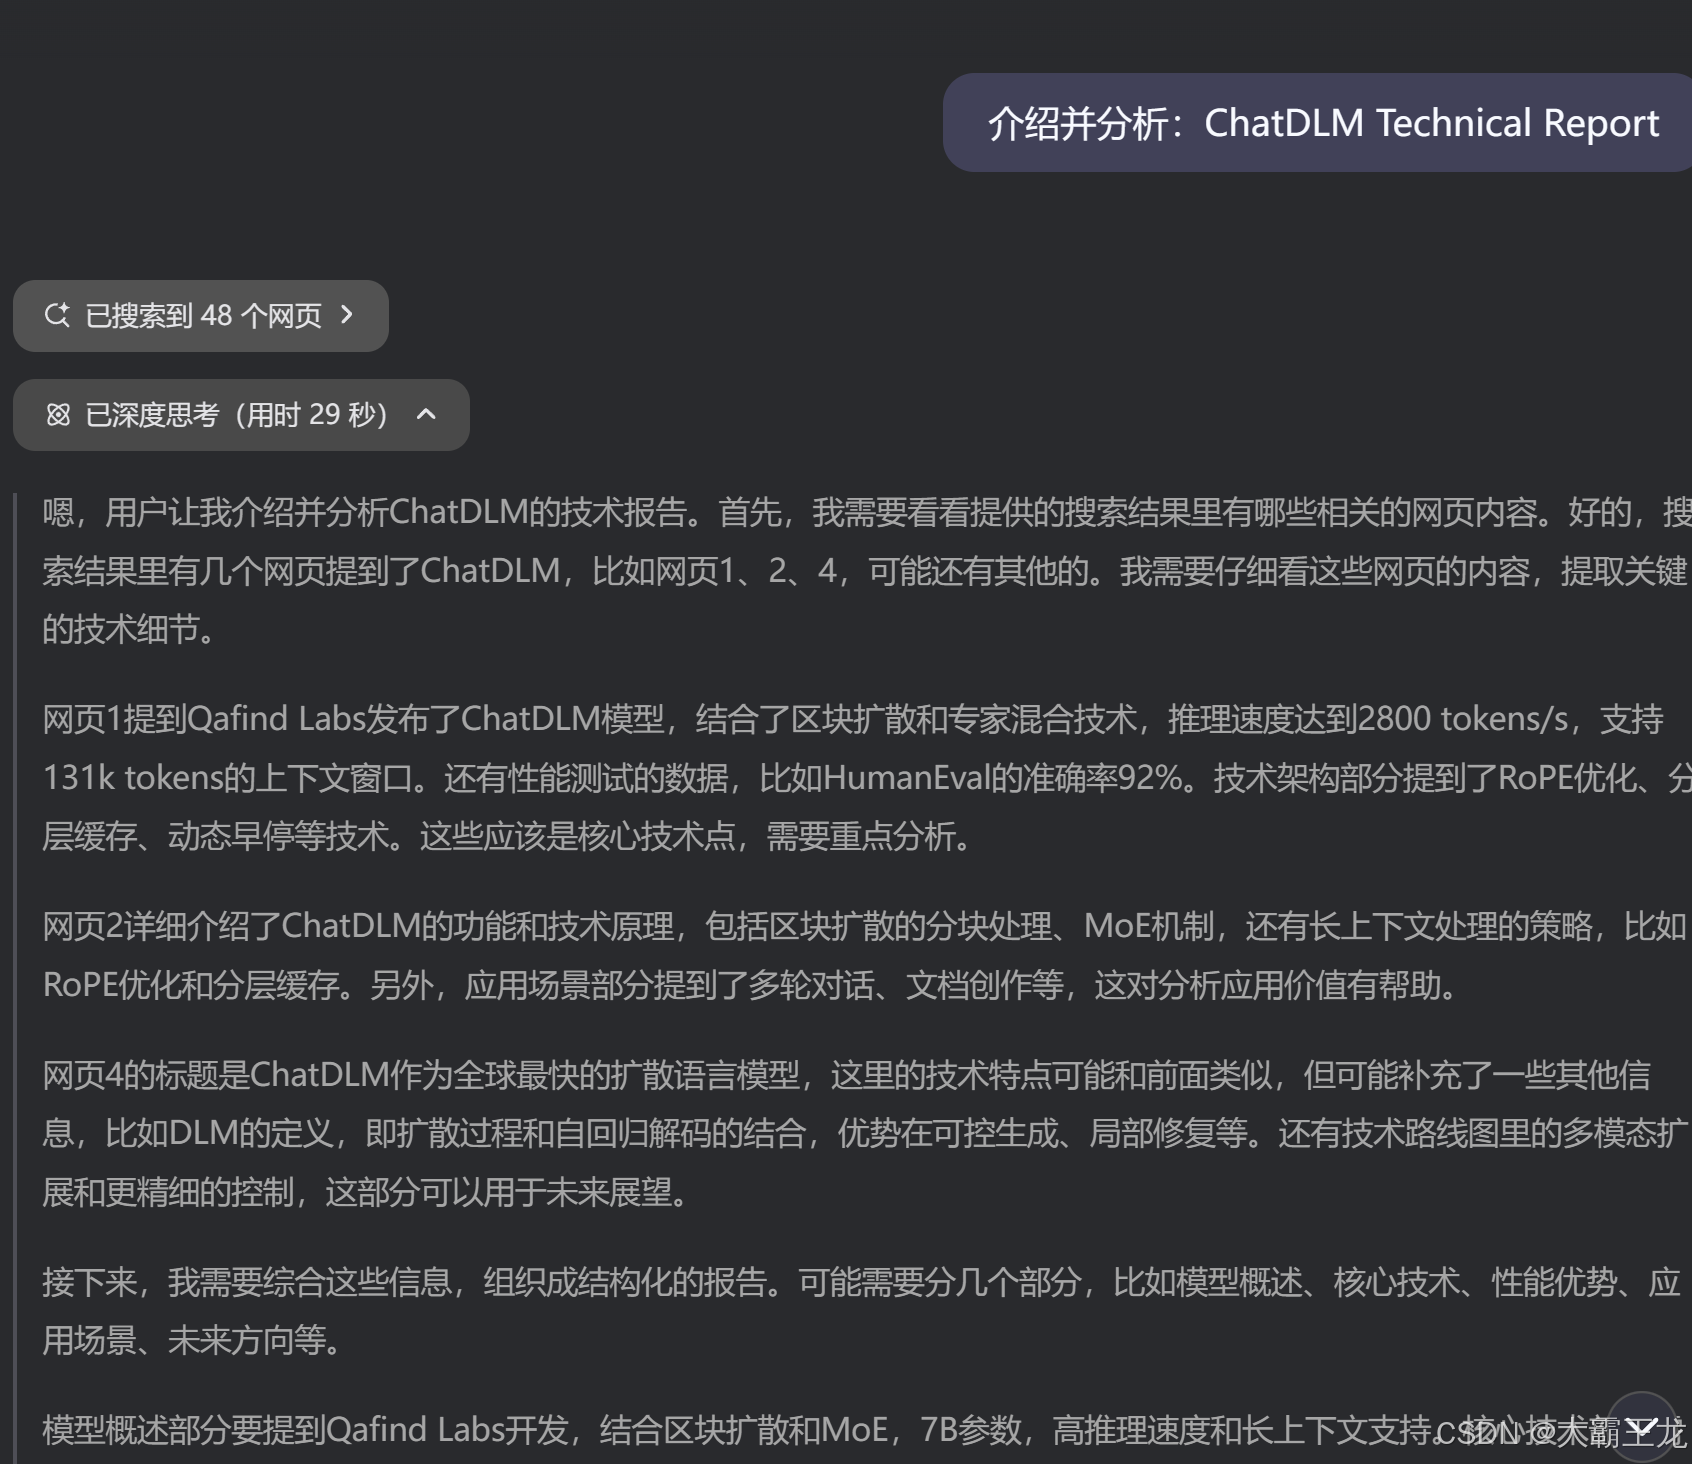The width and height of the screenshot is (1692, 1464).
Task: Jump to bottom with the round down-arrow button
Action: click(1641, 1426)
